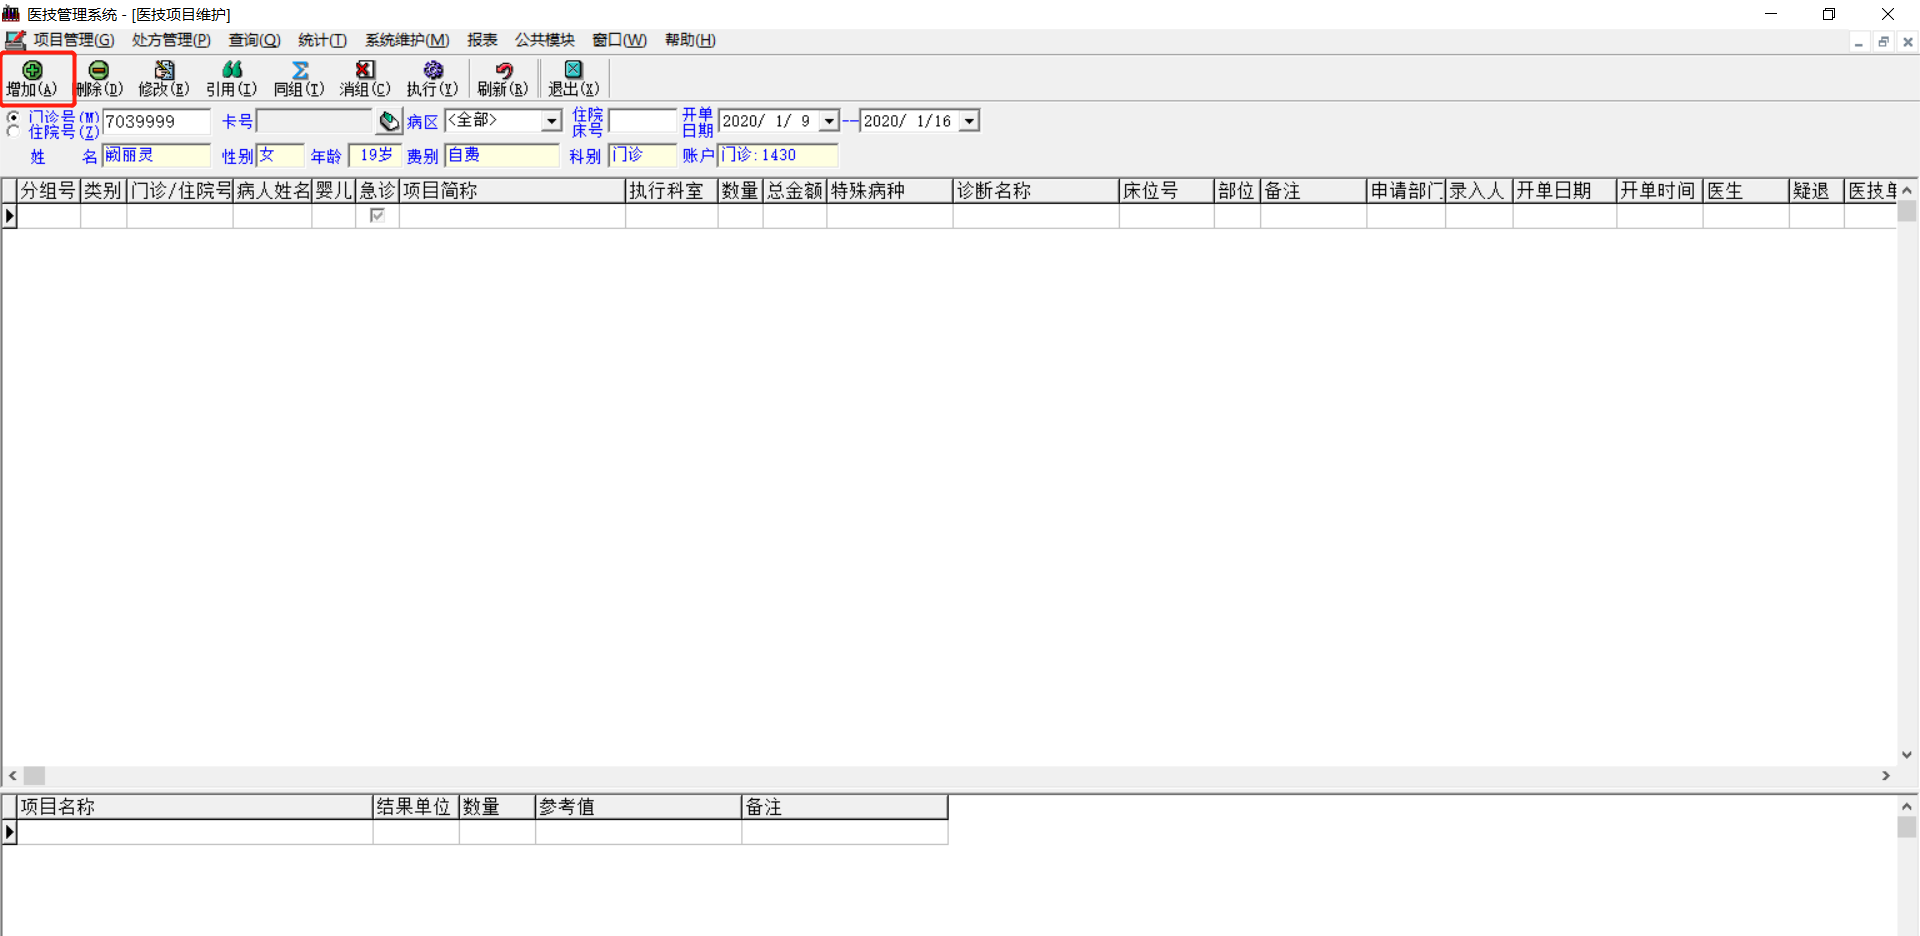
Task: Select the 住院号(Z) radio button
Action: click(13, 131)
